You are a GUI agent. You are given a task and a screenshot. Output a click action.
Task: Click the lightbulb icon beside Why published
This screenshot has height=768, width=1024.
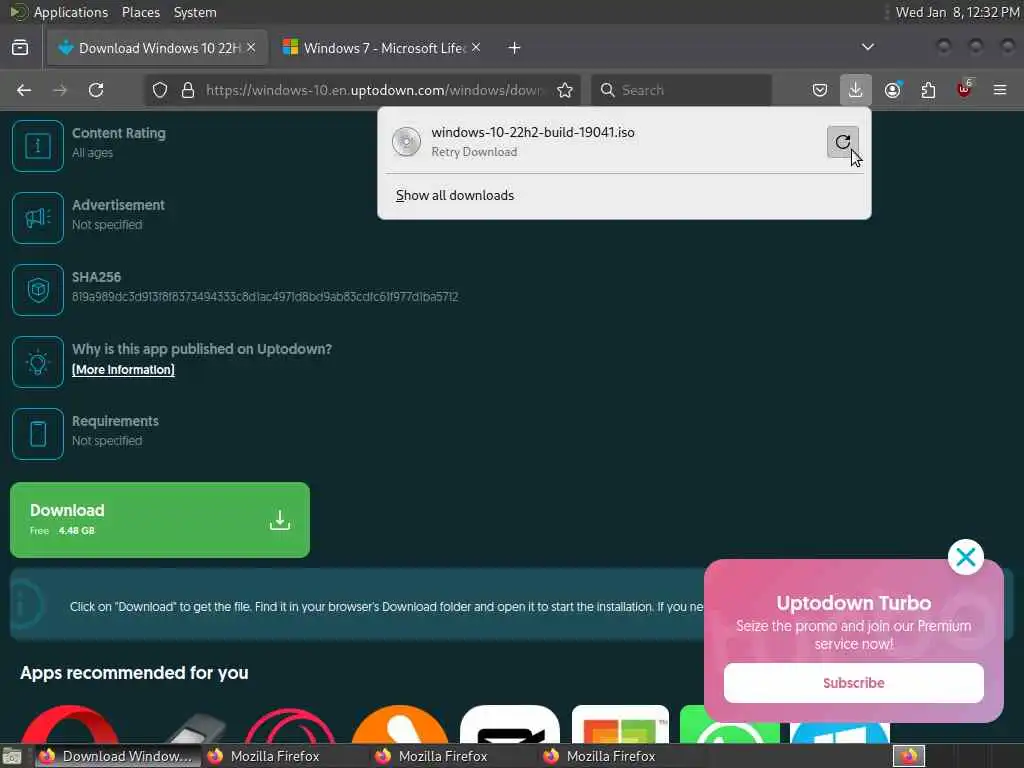[38, 362]
